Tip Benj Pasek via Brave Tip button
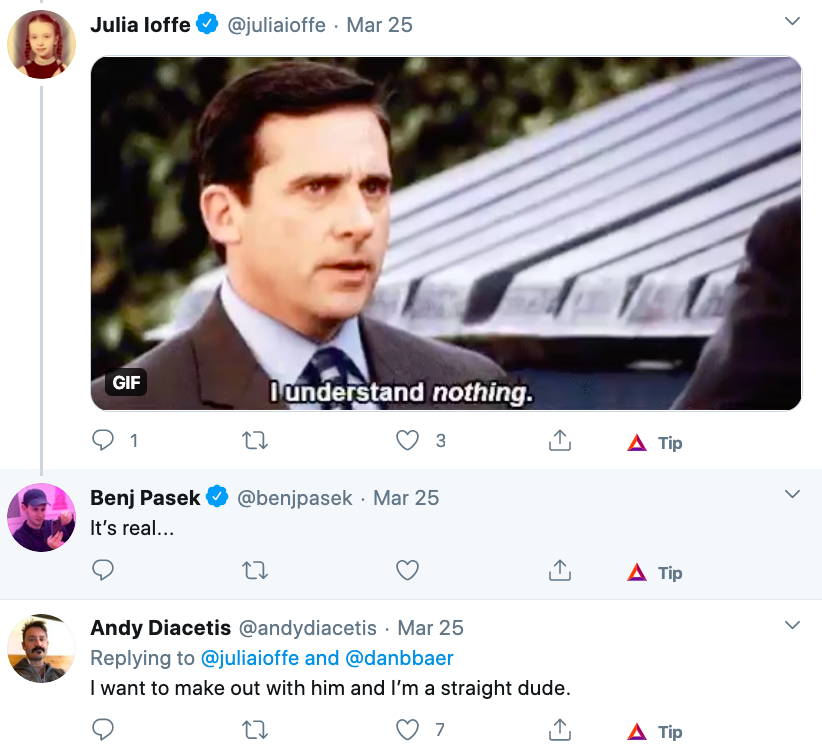 (655, 573)
